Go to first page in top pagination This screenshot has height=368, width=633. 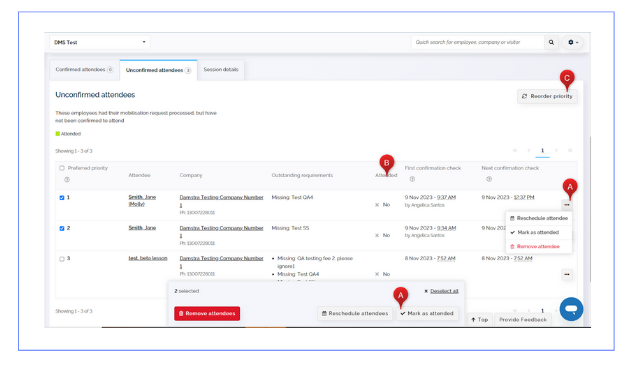point(515,151)
